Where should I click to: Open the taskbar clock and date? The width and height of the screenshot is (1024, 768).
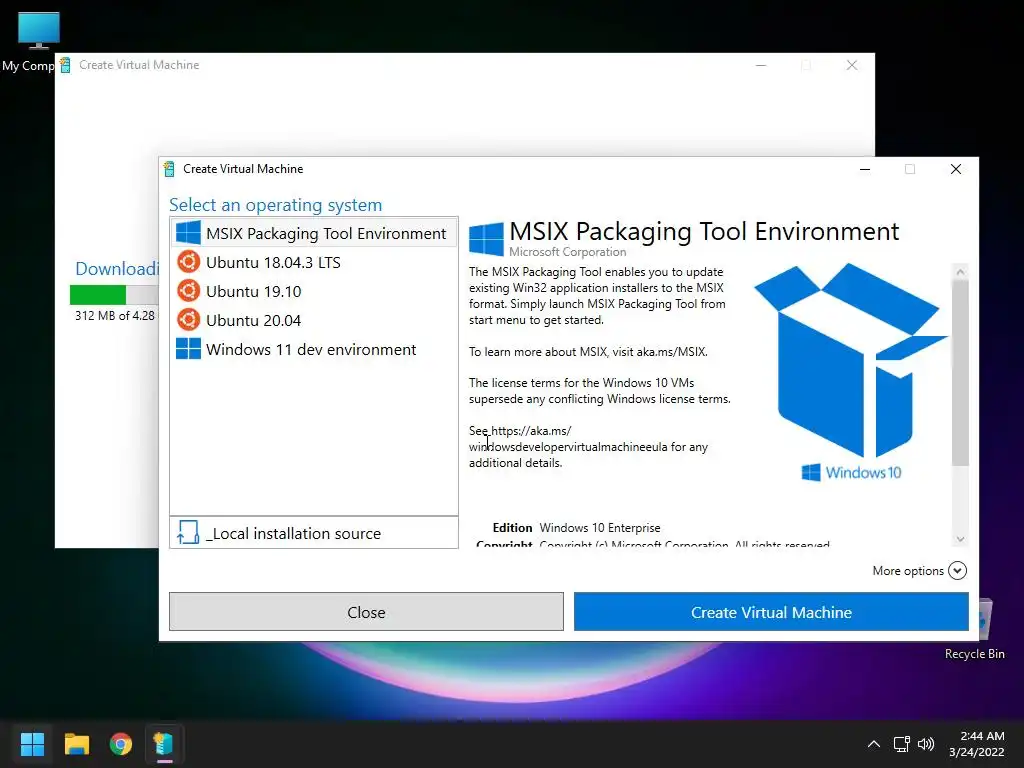click(x=977, y=744)
